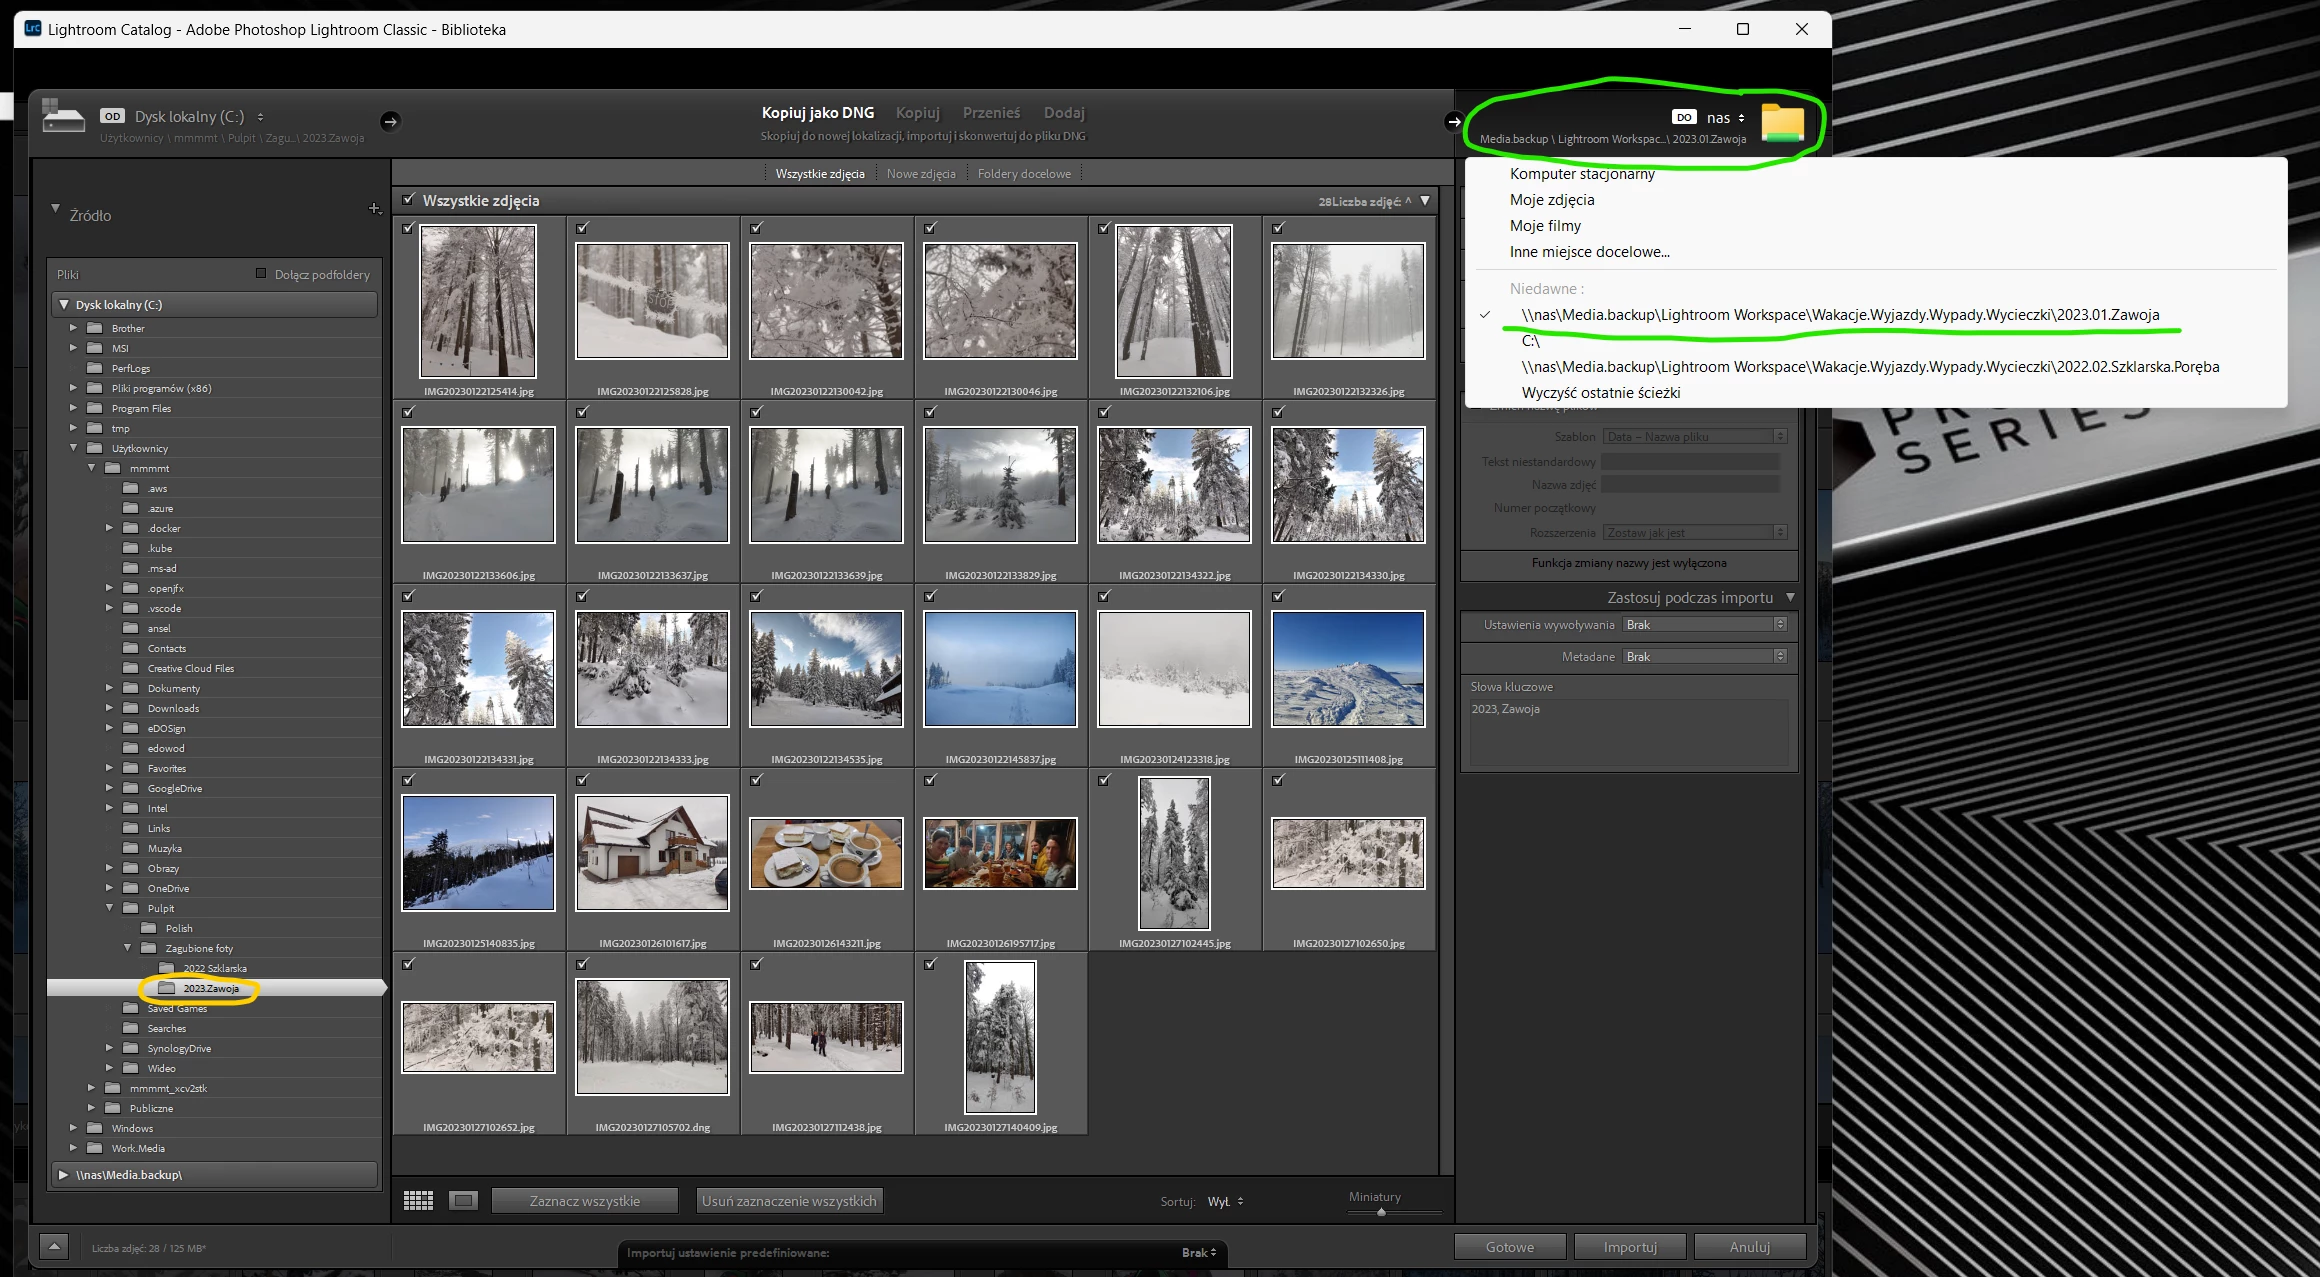
Task: Uncheck the Wszystkie zdjęcia header checkbox
Action: 408,200
